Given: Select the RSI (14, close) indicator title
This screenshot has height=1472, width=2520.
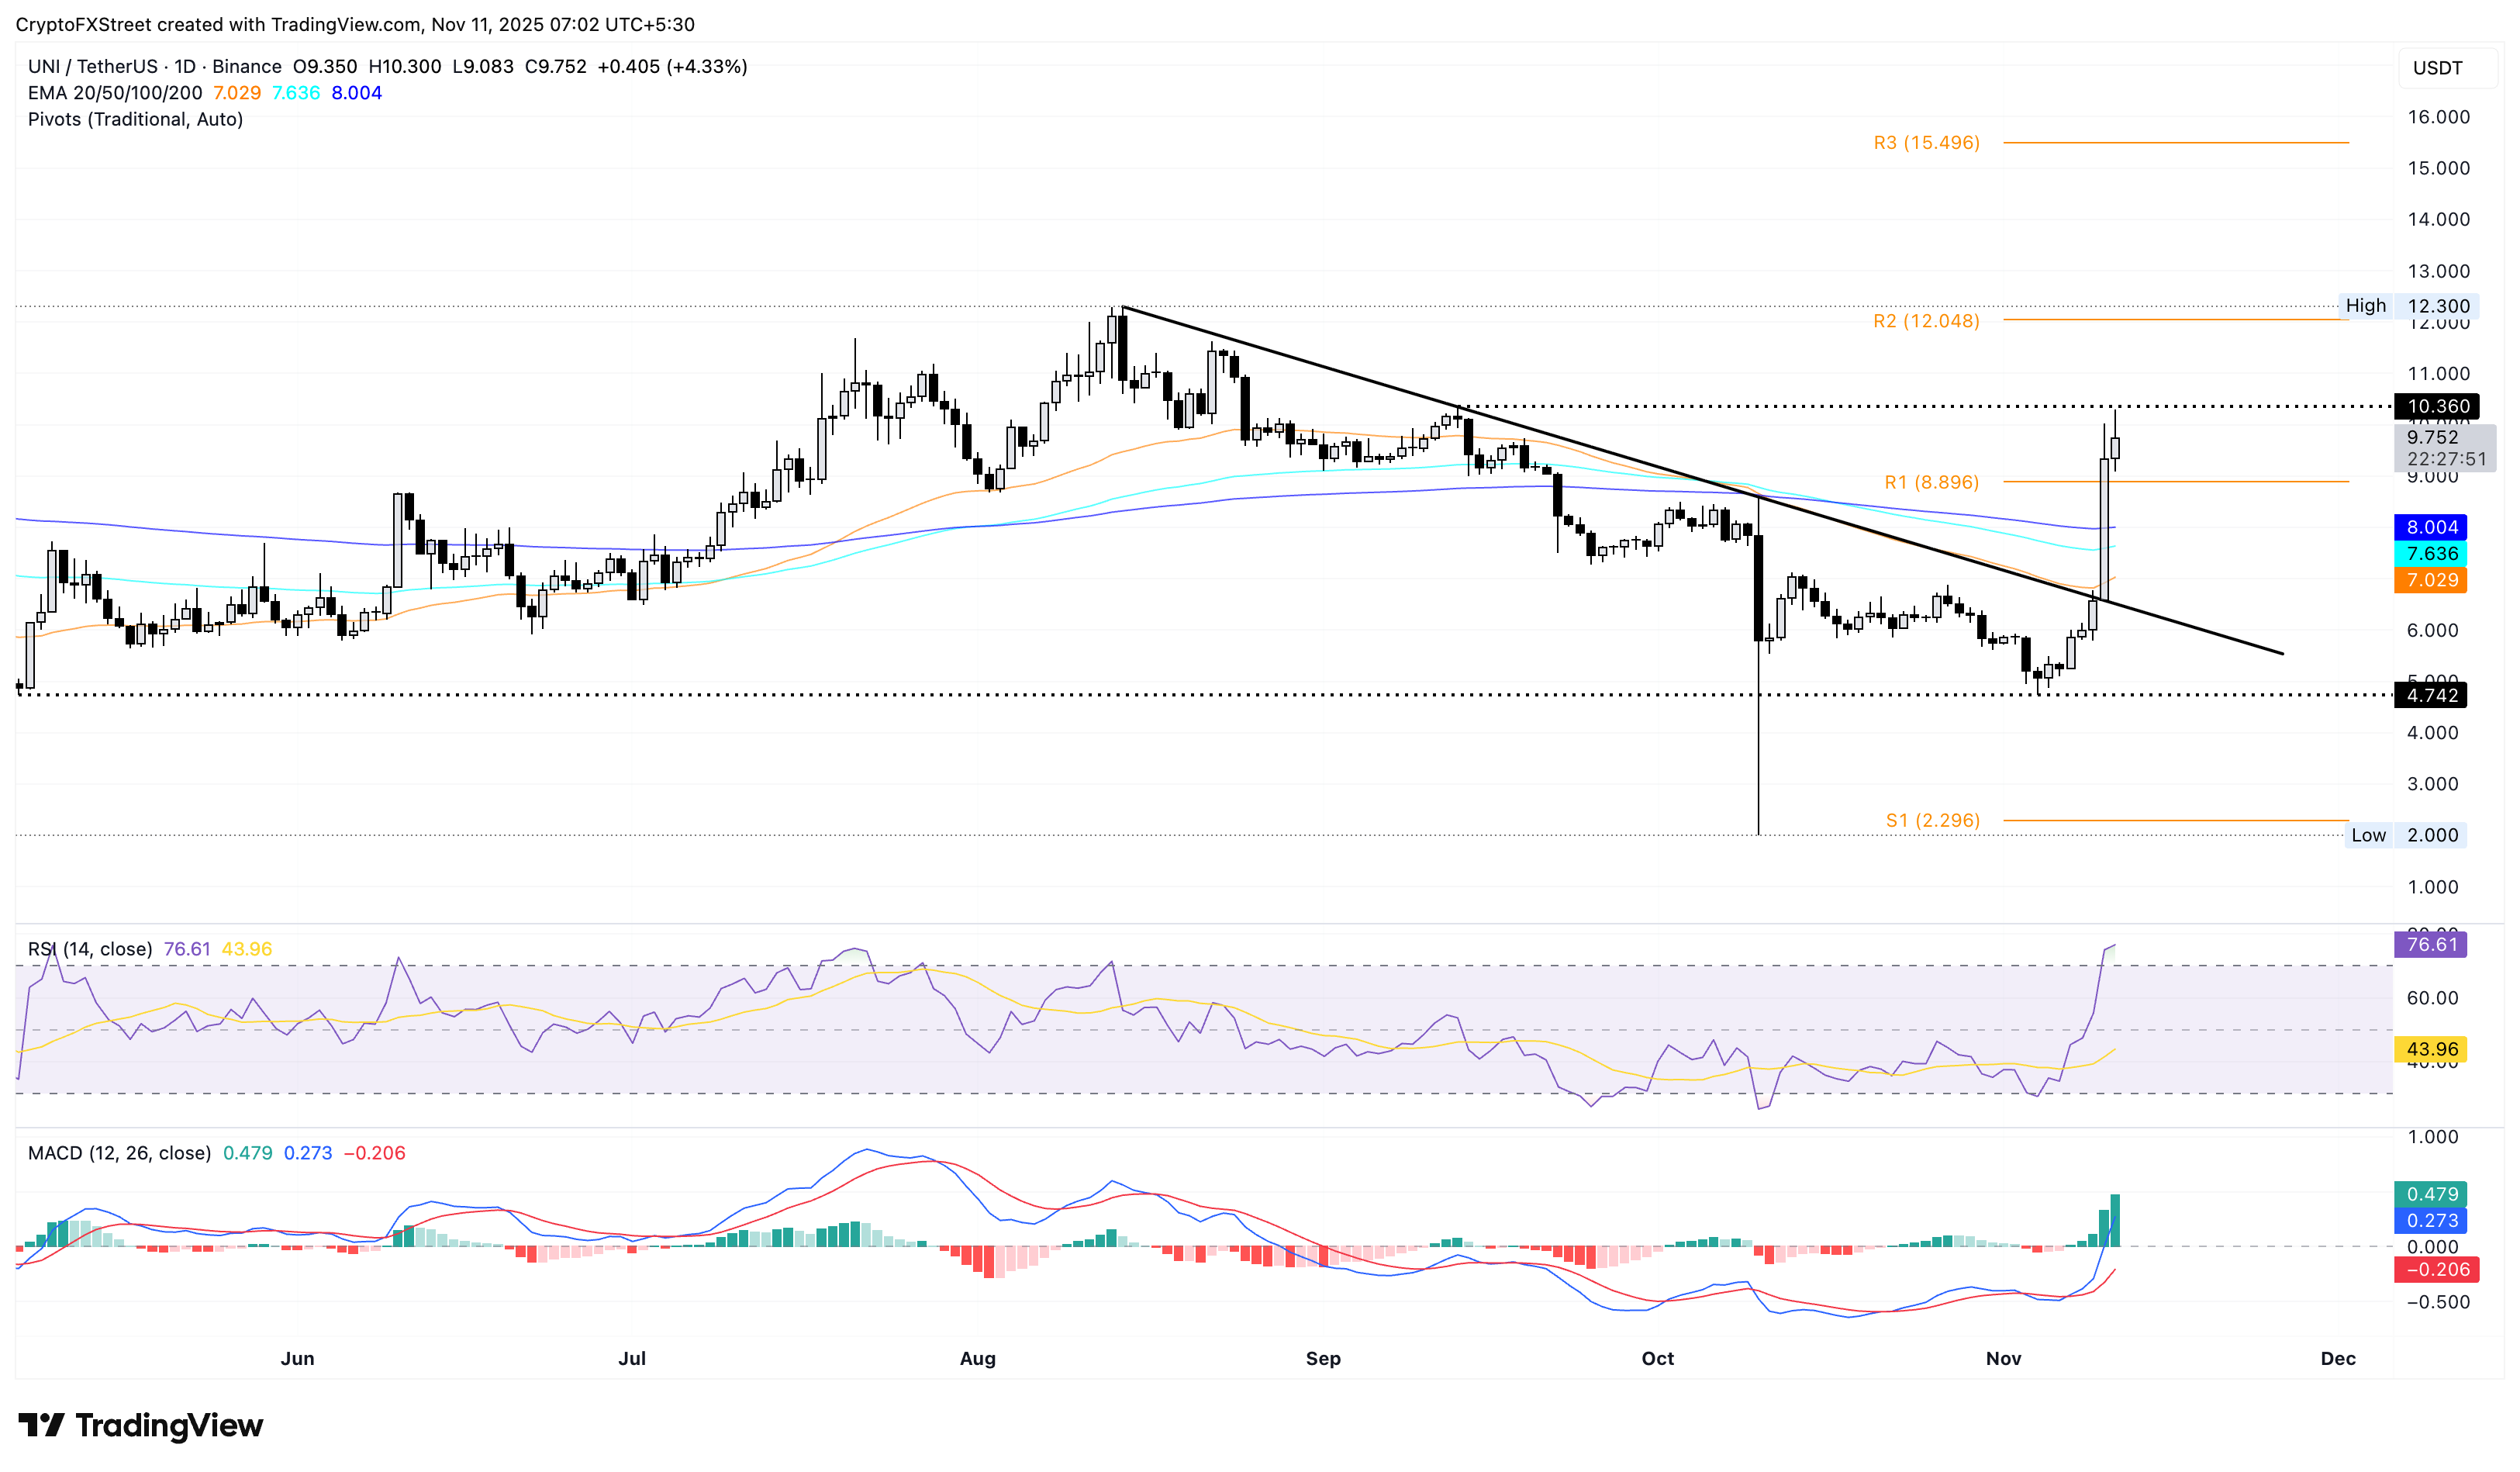Looking at the screenshot, I should [90, 948].
